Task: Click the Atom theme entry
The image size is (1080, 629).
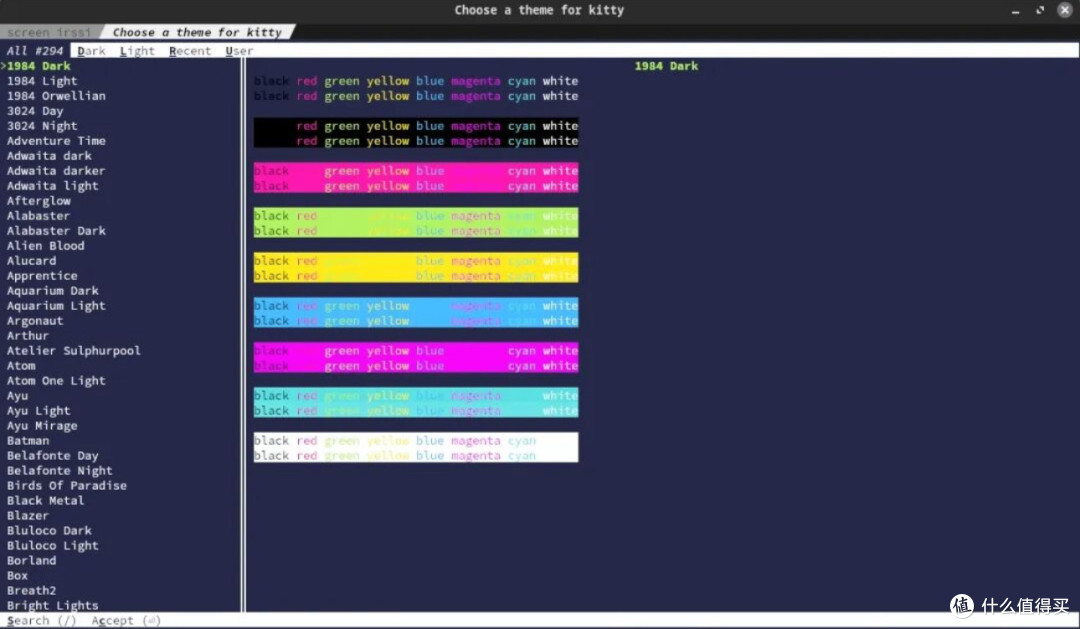Action: point(21,366)
